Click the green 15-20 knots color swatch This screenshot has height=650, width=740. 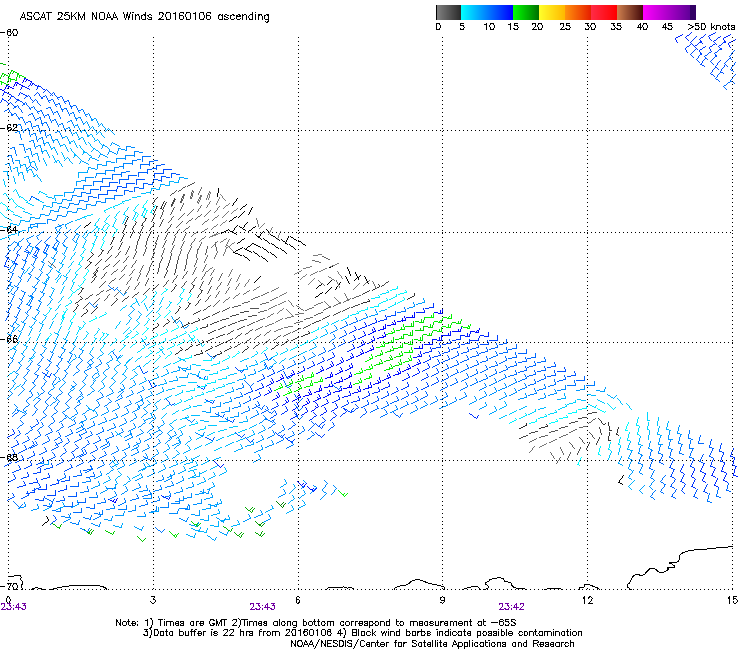click(526, 12)
